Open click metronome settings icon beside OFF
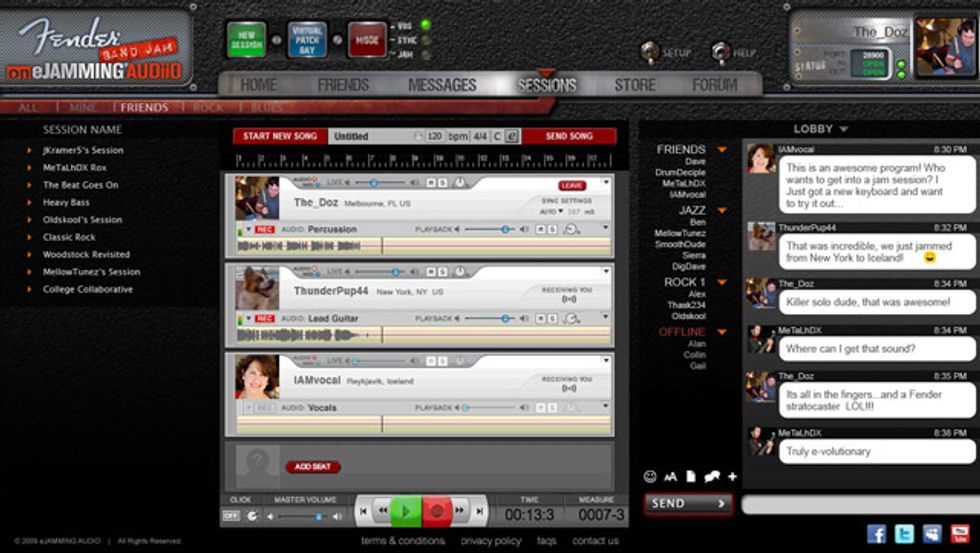 click(252, 516)
